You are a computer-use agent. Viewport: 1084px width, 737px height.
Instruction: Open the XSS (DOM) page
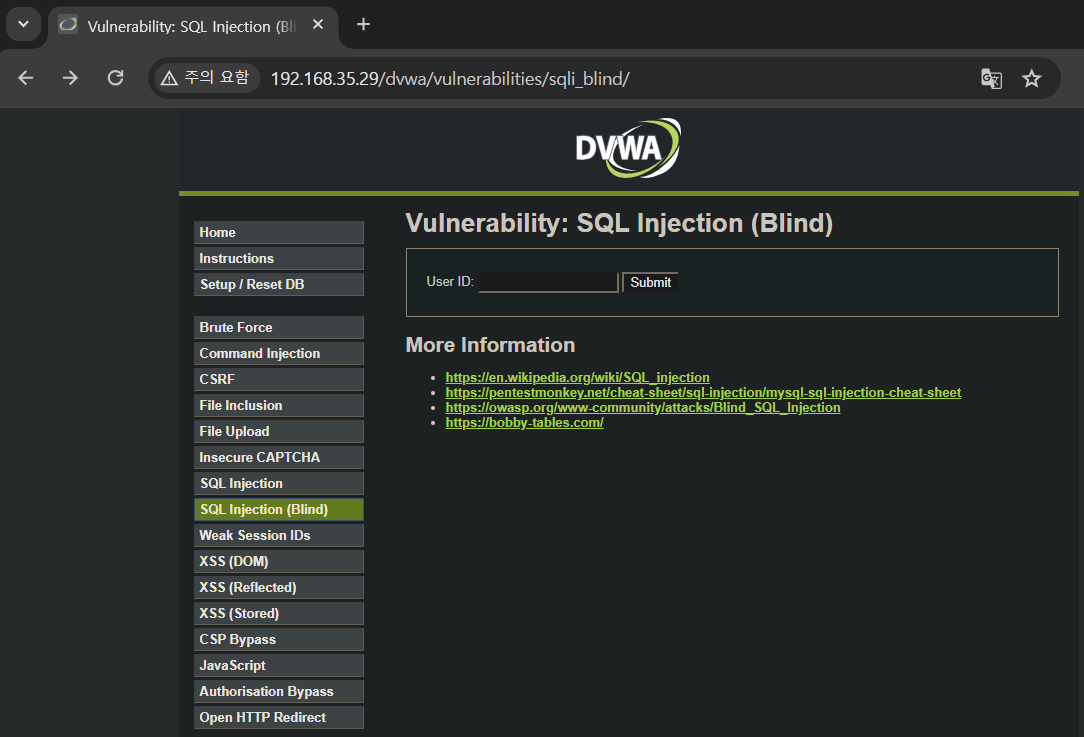pos(279,561)
